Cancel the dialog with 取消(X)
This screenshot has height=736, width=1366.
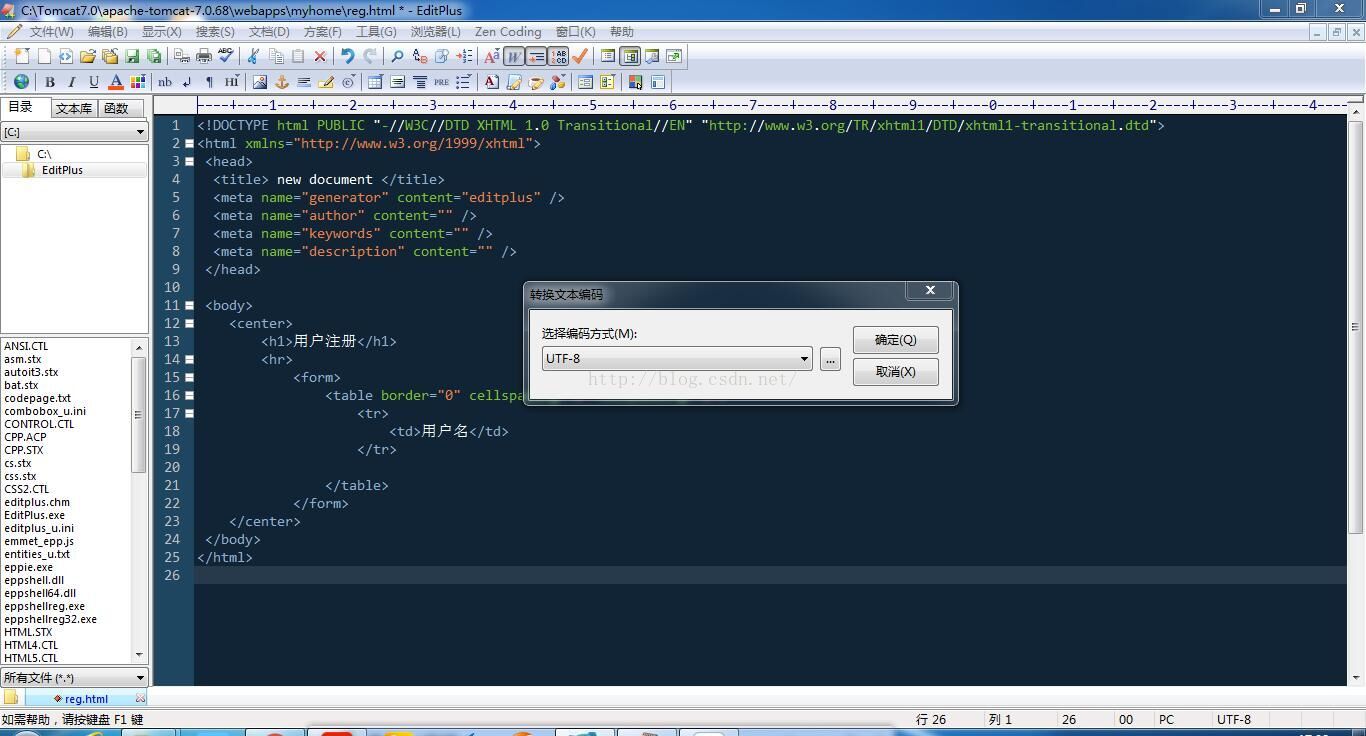(x=895, y=372)
